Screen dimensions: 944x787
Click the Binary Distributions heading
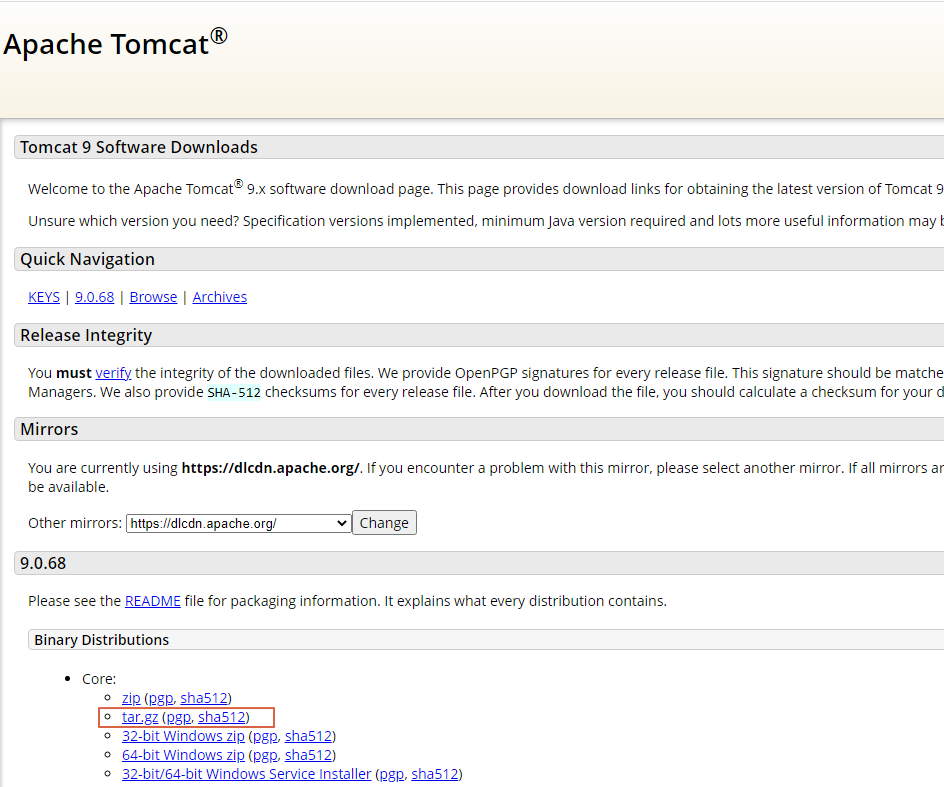click(102, 640)
